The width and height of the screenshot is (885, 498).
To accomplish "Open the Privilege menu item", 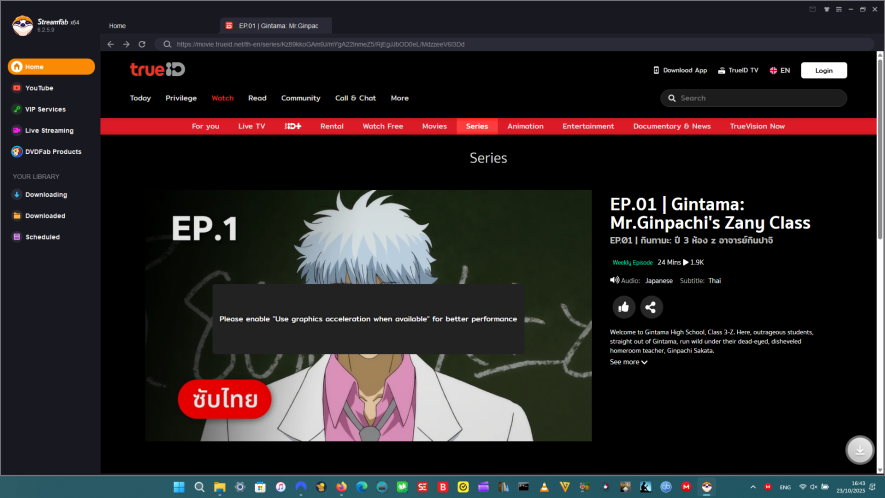I will coord(181,98).
